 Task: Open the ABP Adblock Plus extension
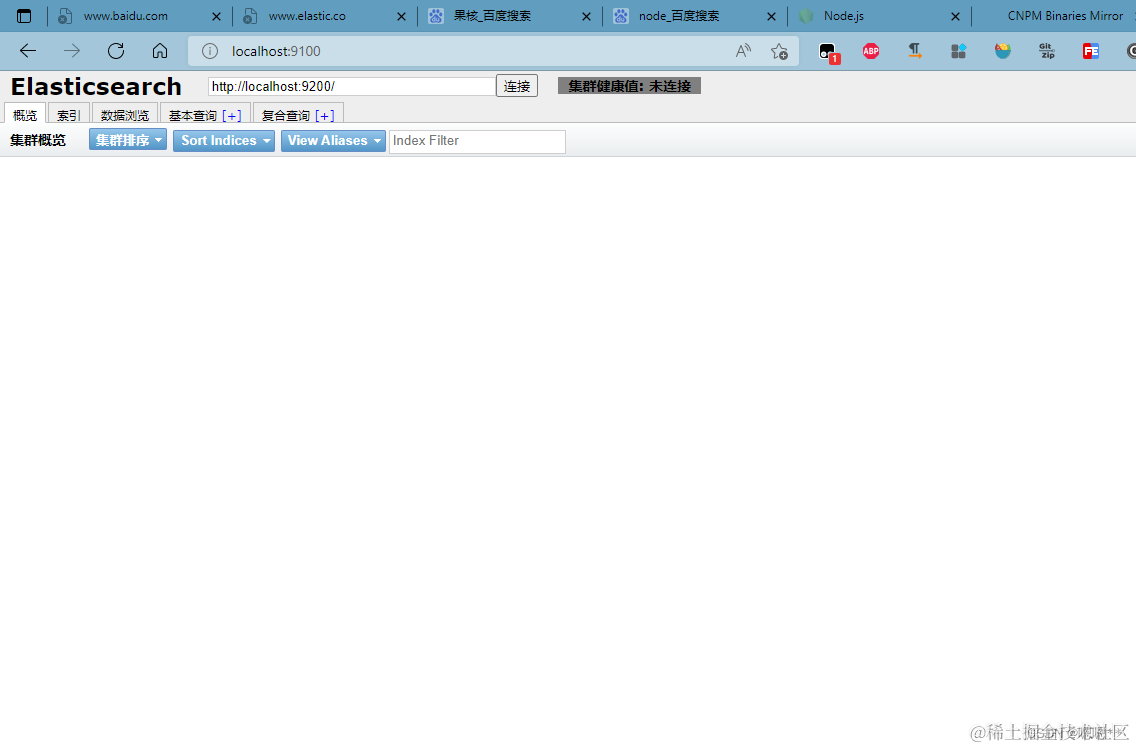point(871,51)
